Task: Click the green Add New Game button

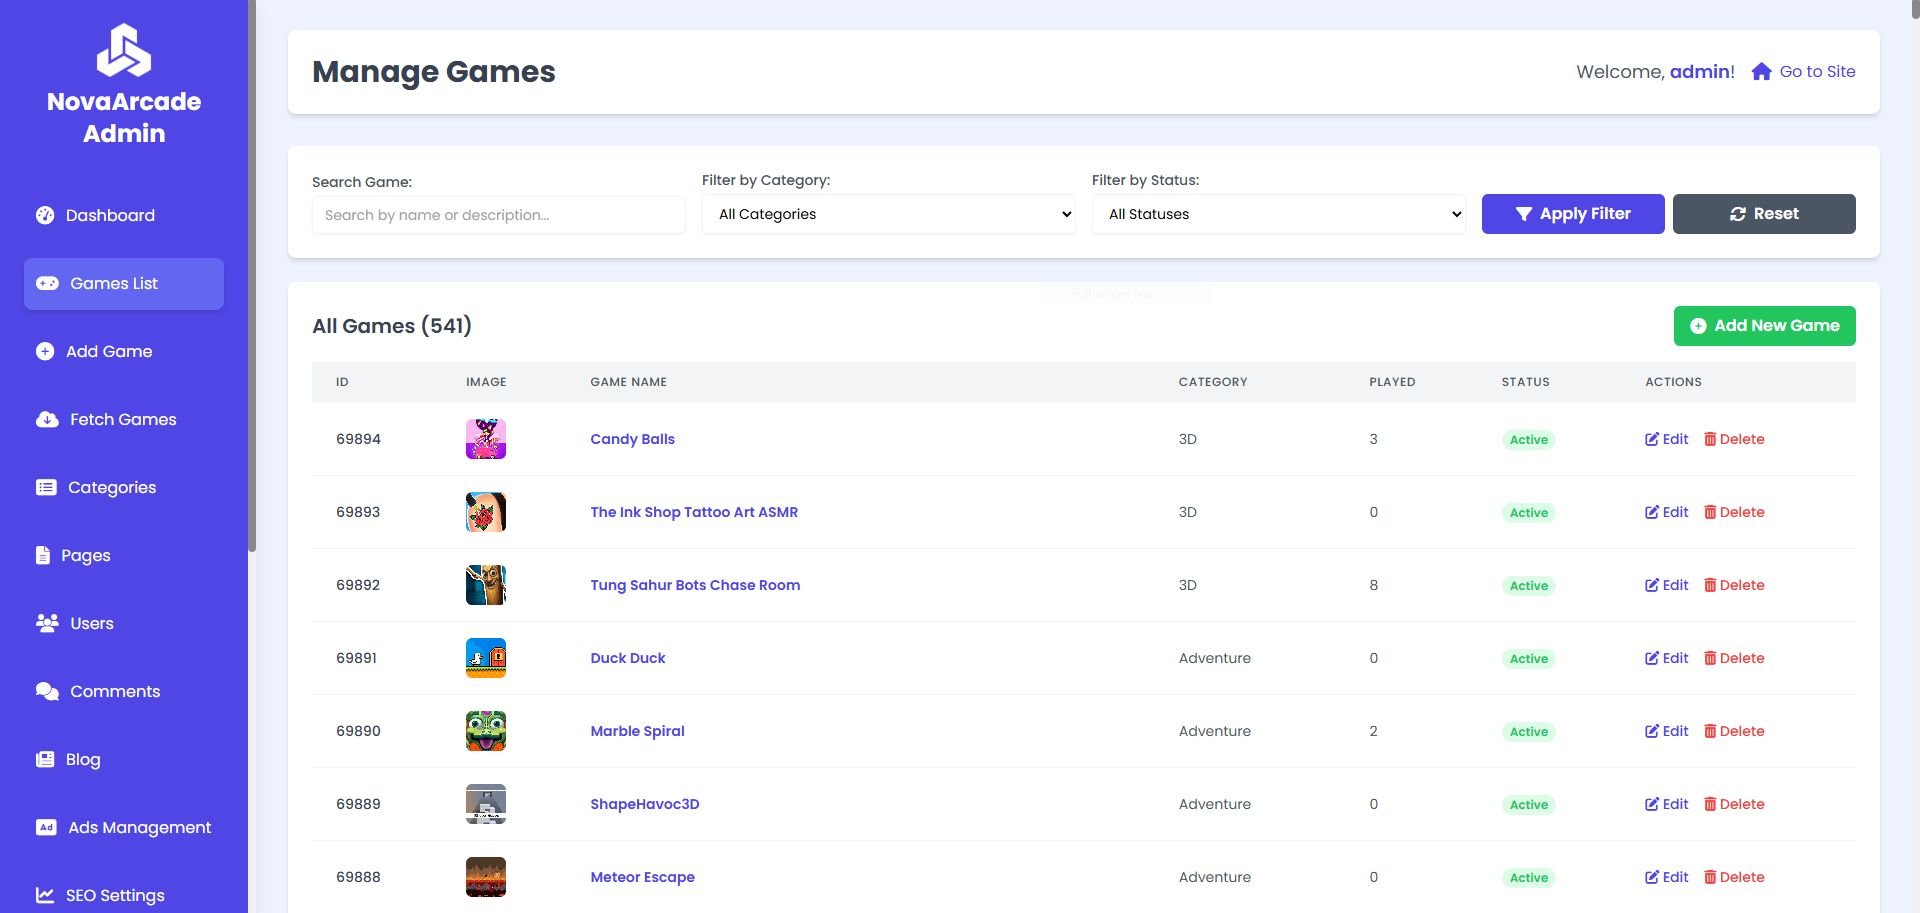Action: (1764, 326)
